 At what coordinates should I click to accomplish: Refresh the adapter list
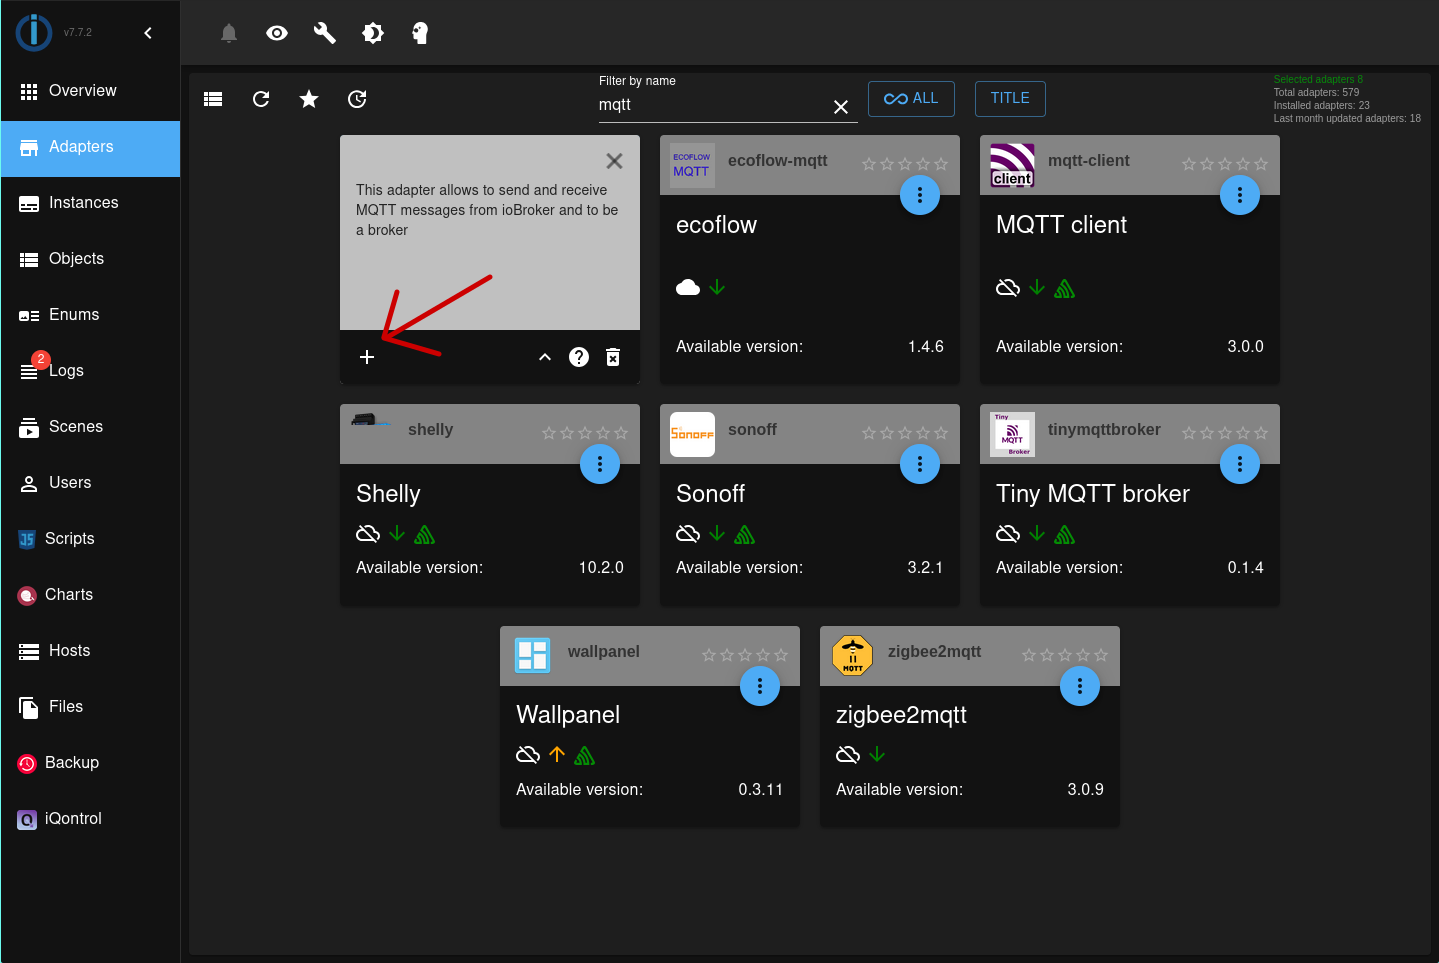(x=260, y=99)
